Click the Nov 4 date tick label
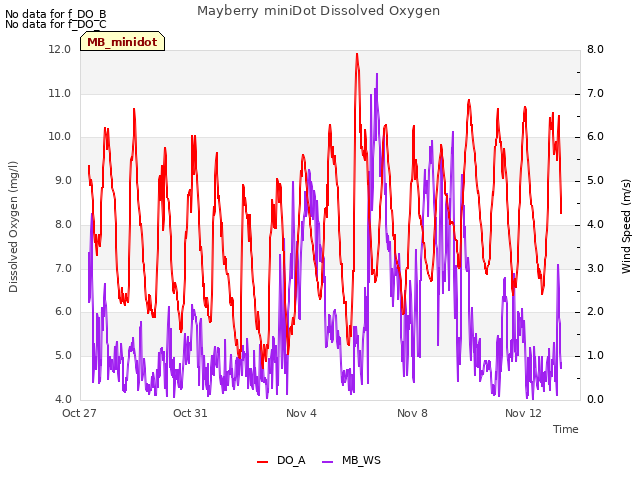The width and height of the screenshot is (640, 480). tap(301, 413)
